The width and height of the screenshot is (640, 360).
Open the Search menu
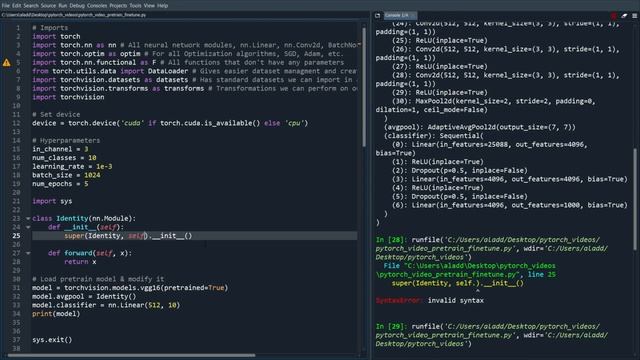click(x=31, y=5)
